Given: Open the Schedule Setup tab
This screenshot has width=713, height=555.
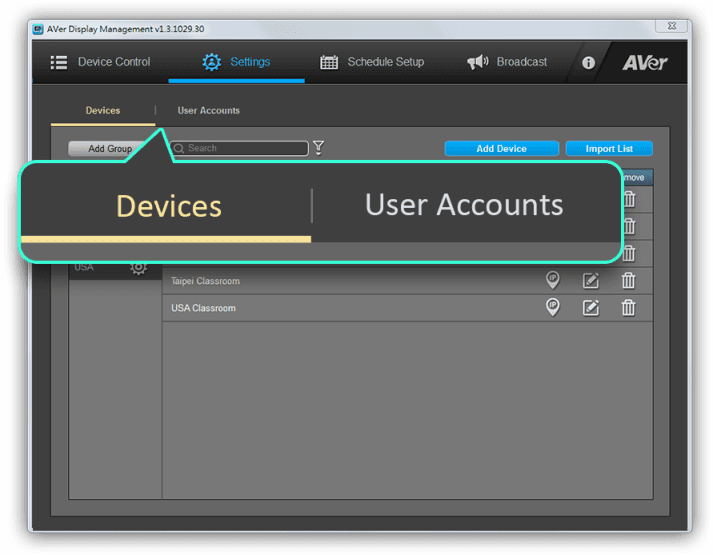Looking at the screenshot, I should tap(372, 62).
